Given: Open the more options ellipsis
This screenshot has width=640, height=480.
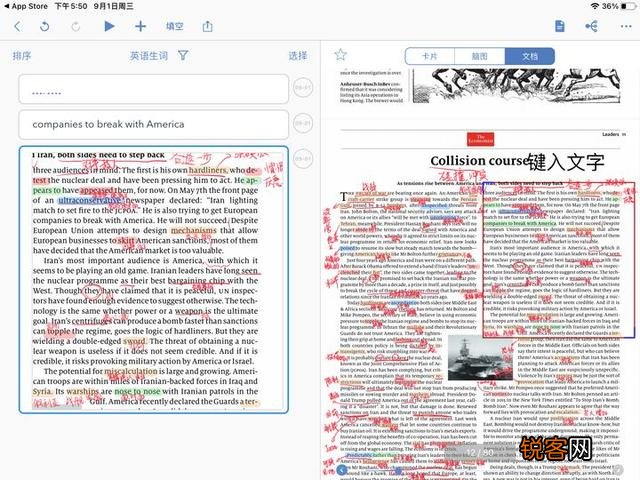Looking at the screenshot, I should coord(626,27).
